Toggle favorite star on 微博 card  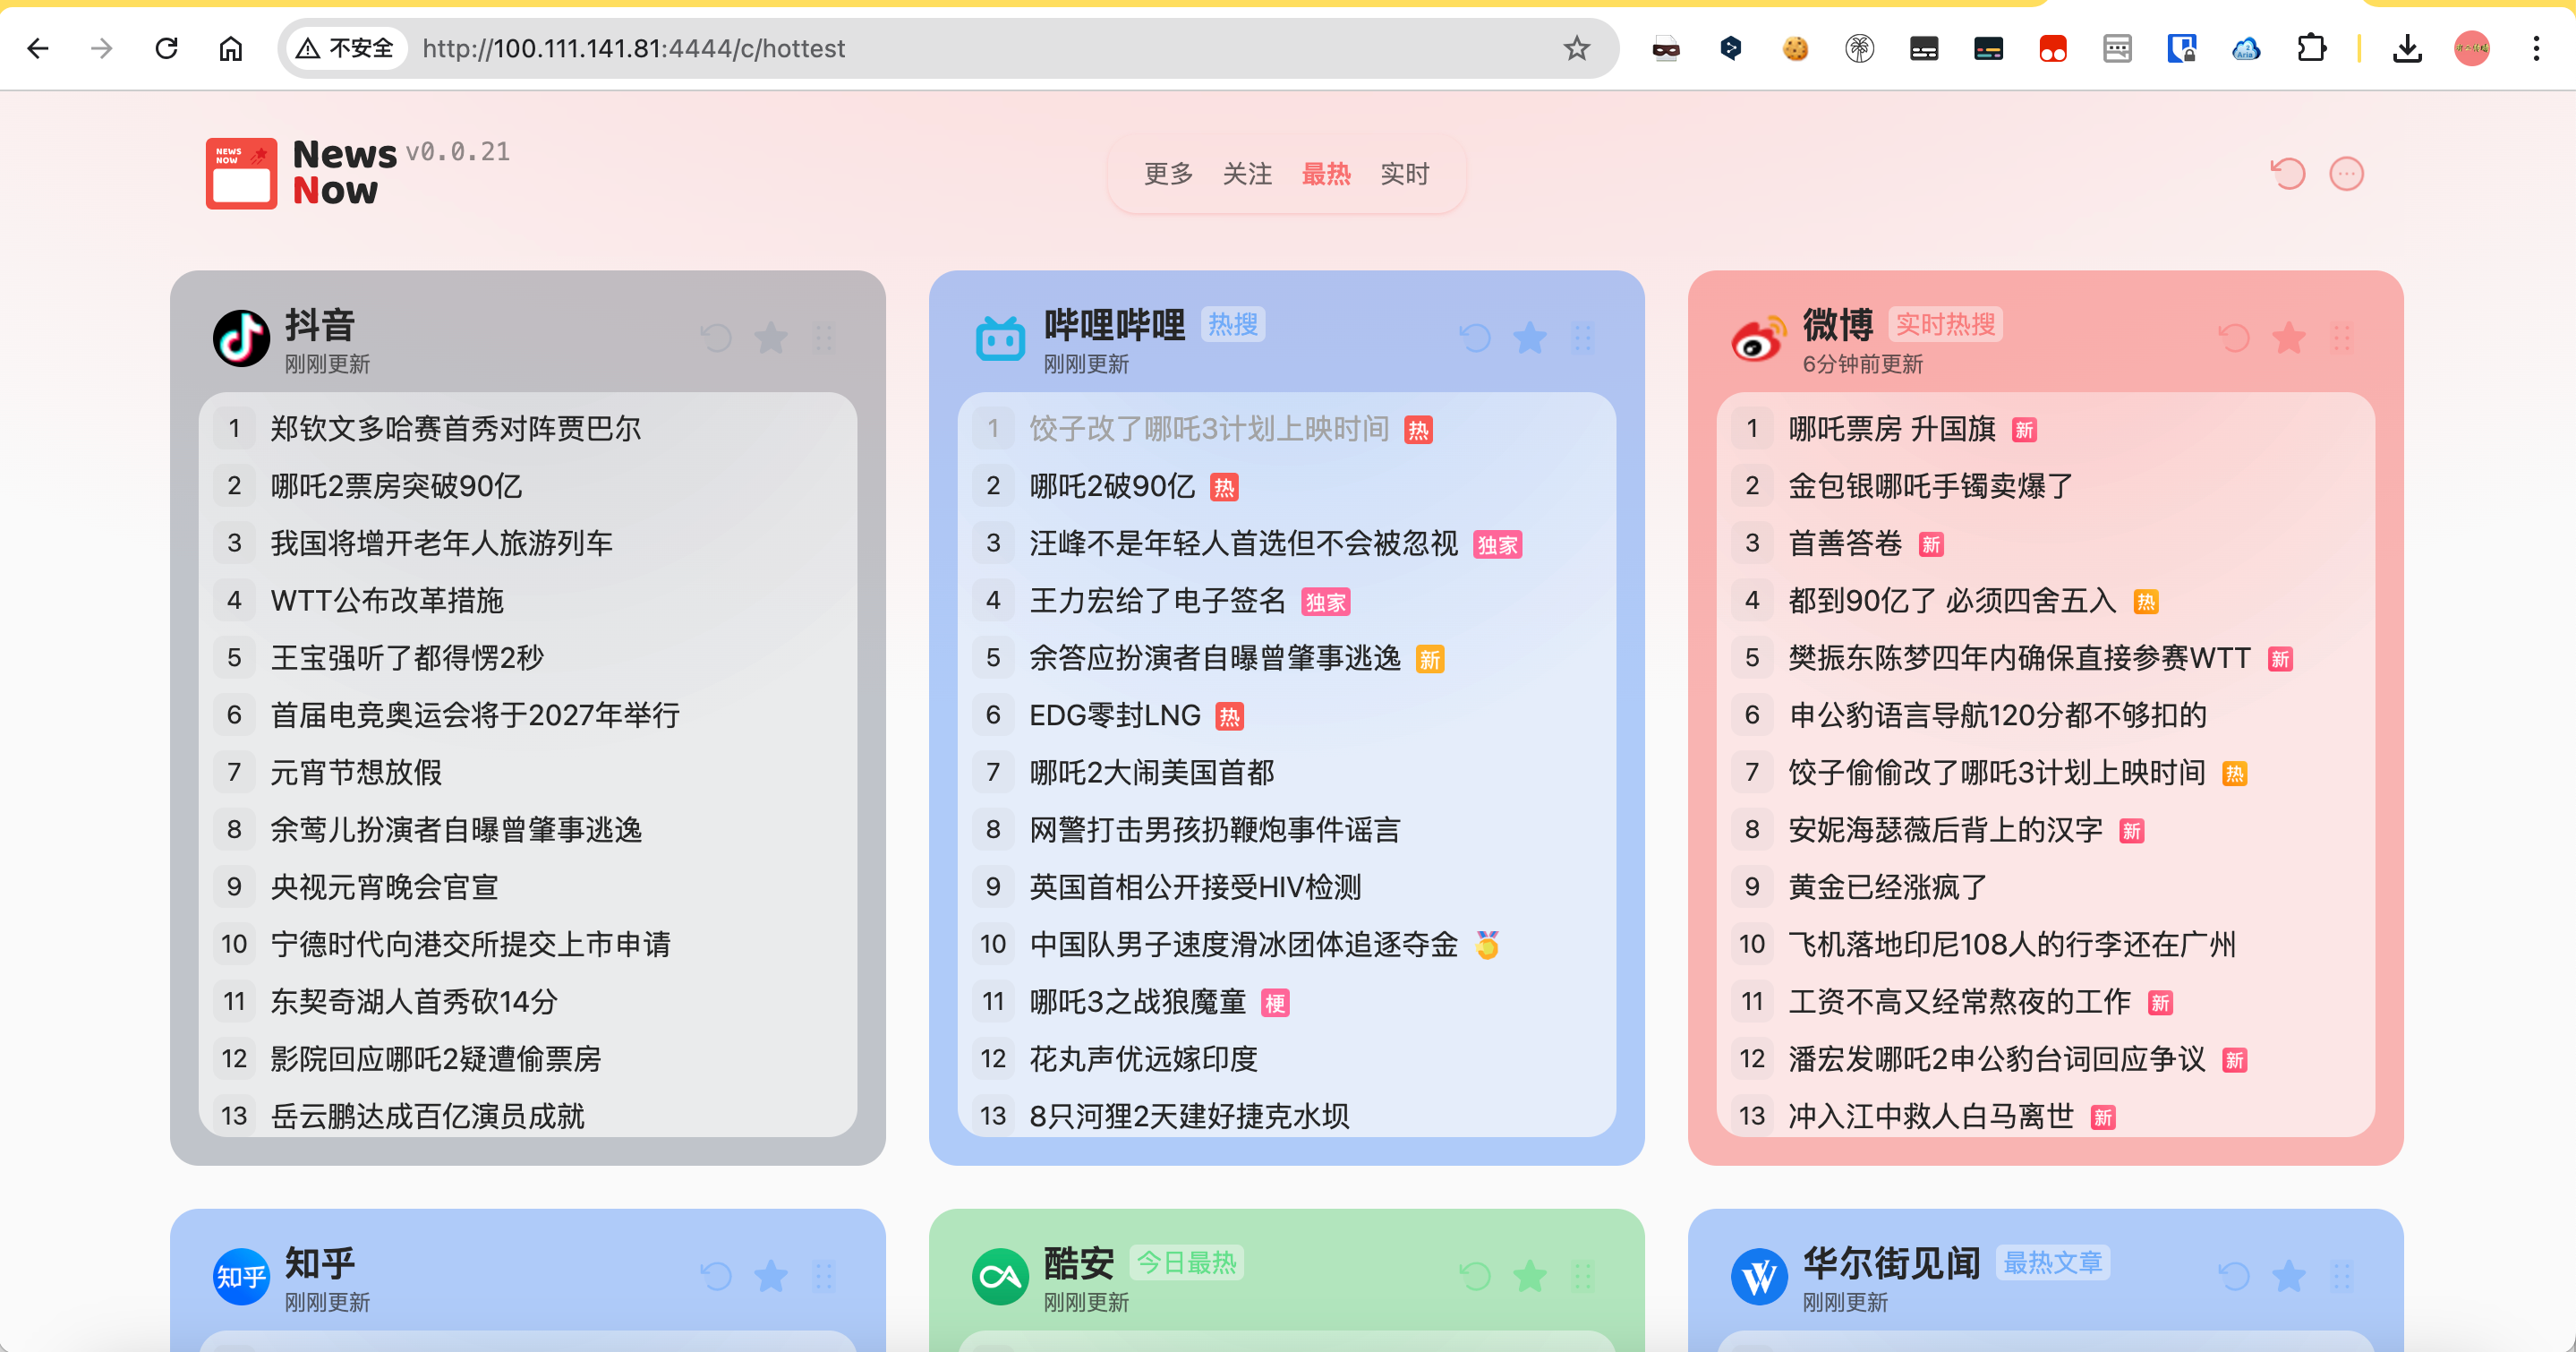click(x=2288, y=338)
